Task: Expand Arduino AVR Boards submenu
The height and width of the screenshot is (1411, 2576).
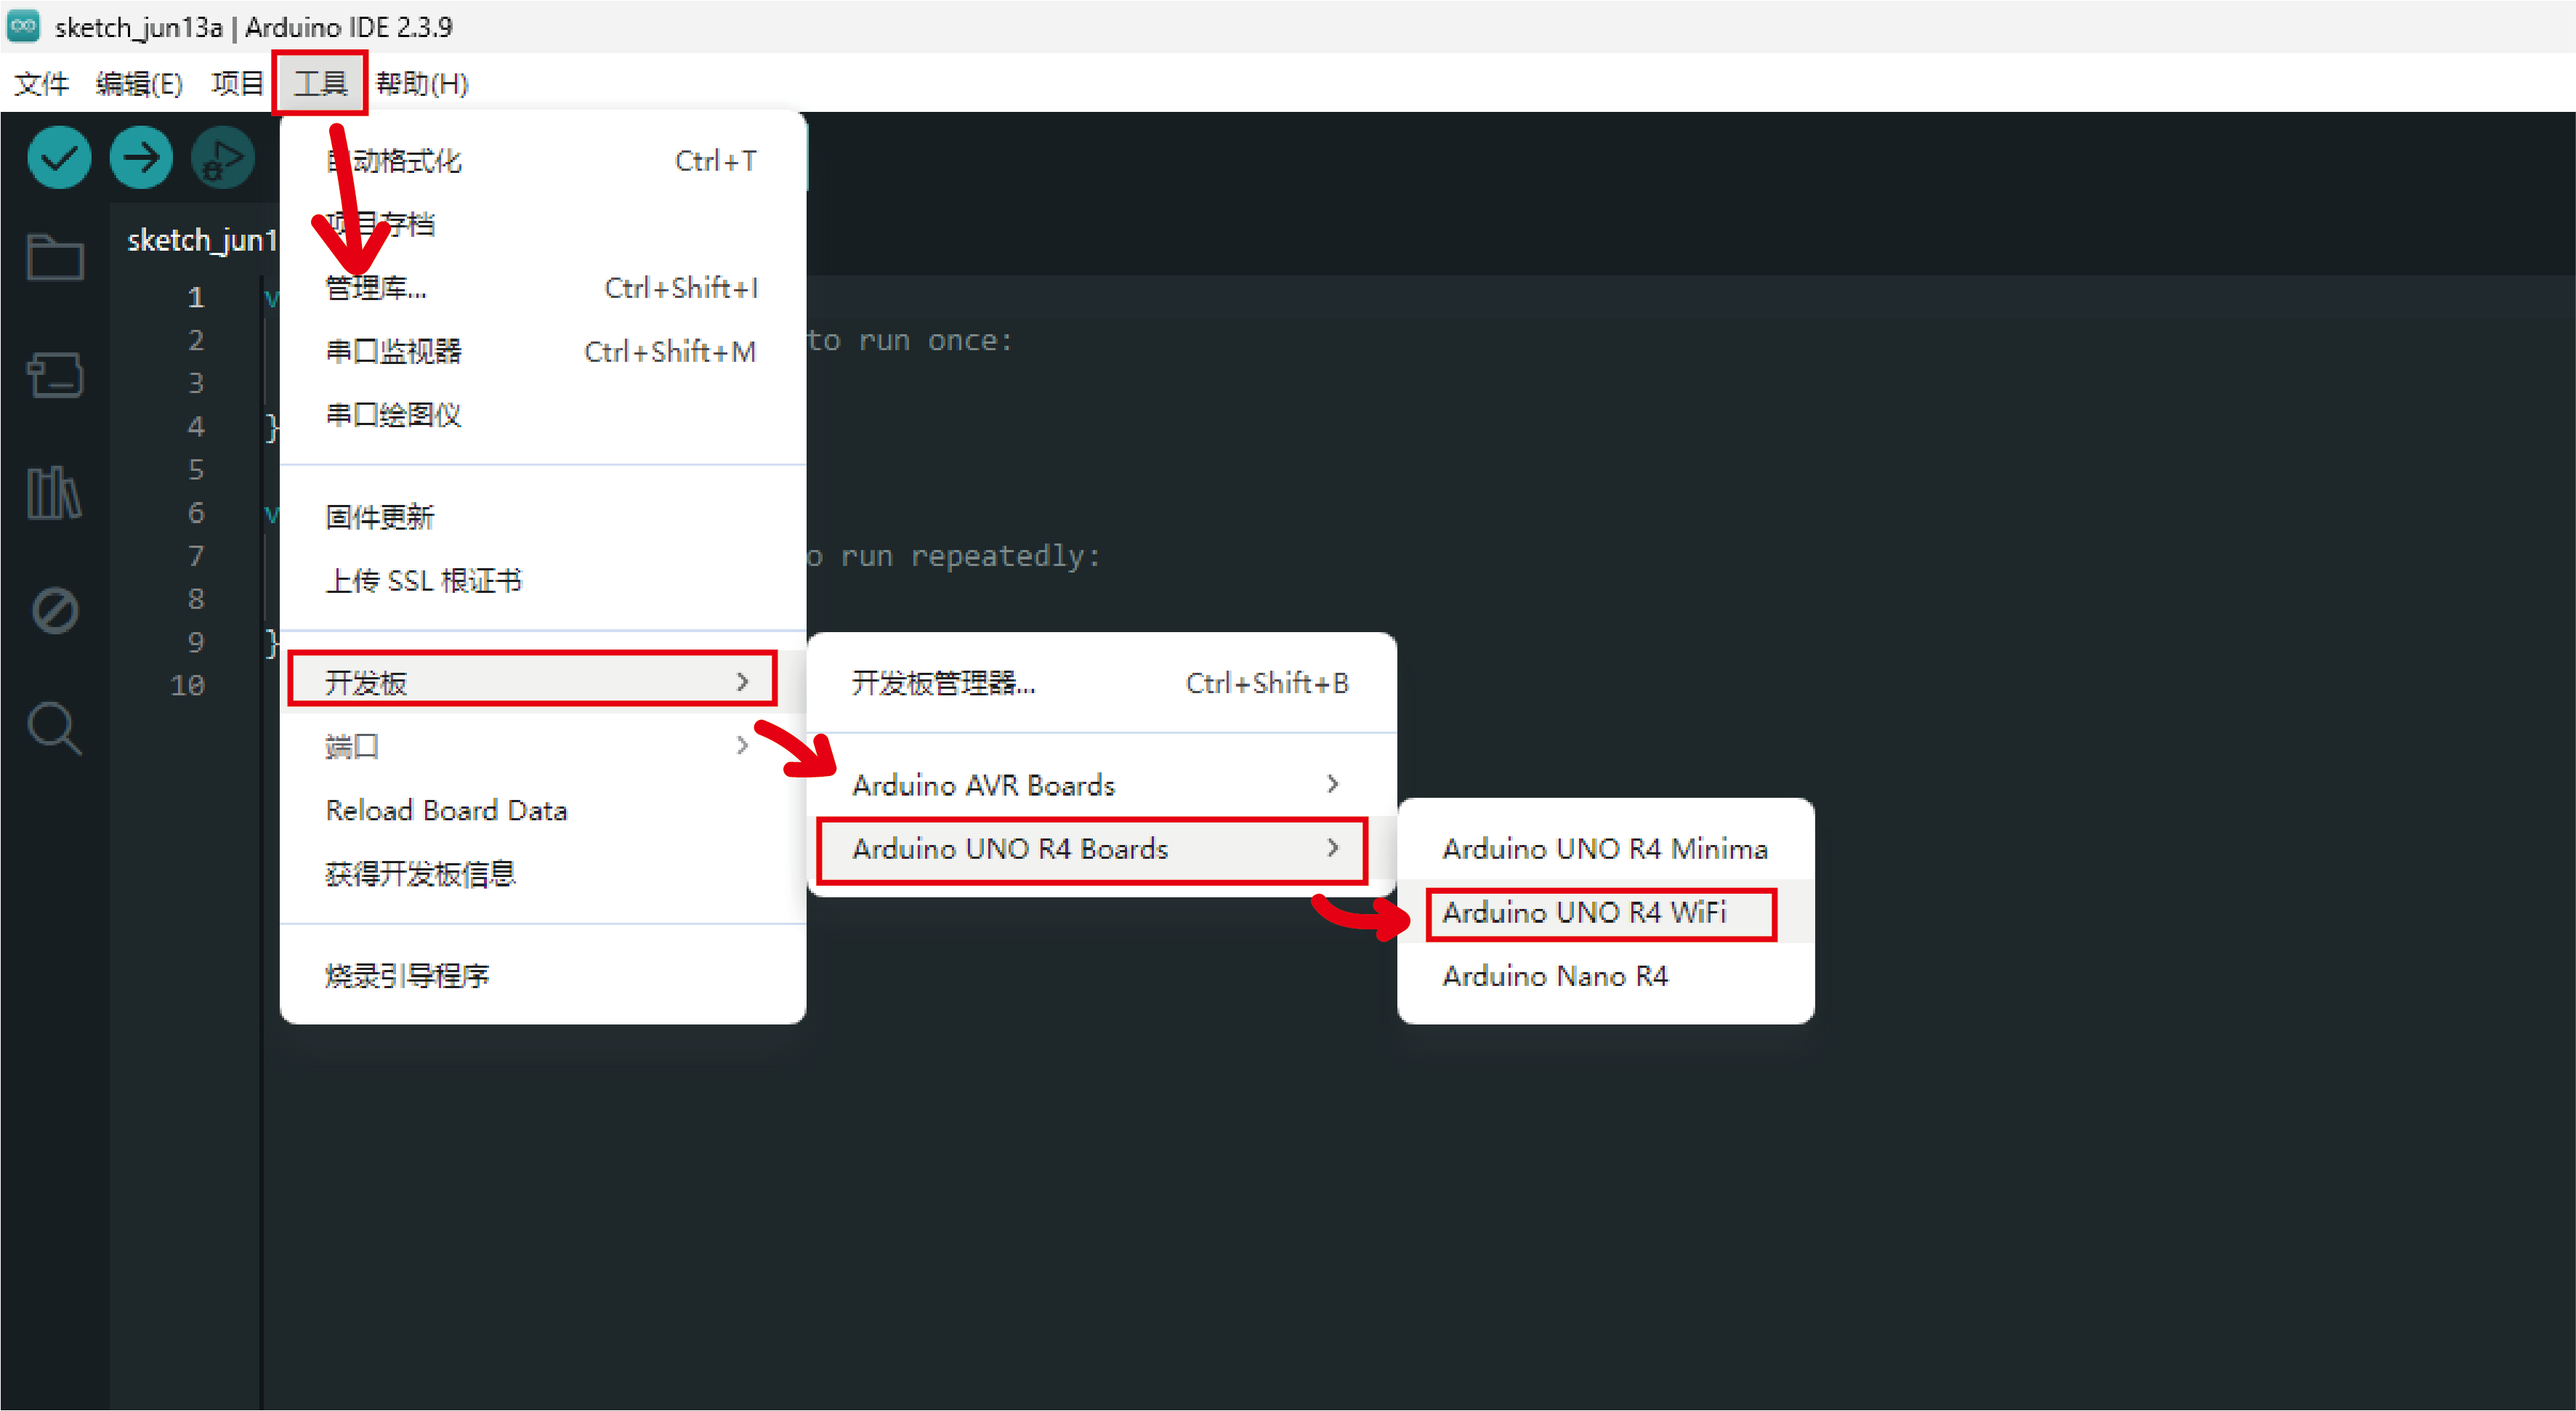Action: (1101, 785)
